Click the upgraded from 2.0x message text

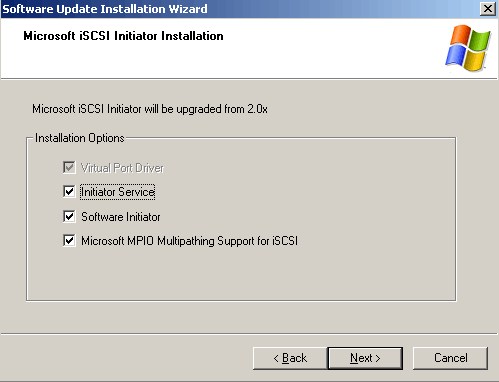pyautogui.click(x=150, y=109)
